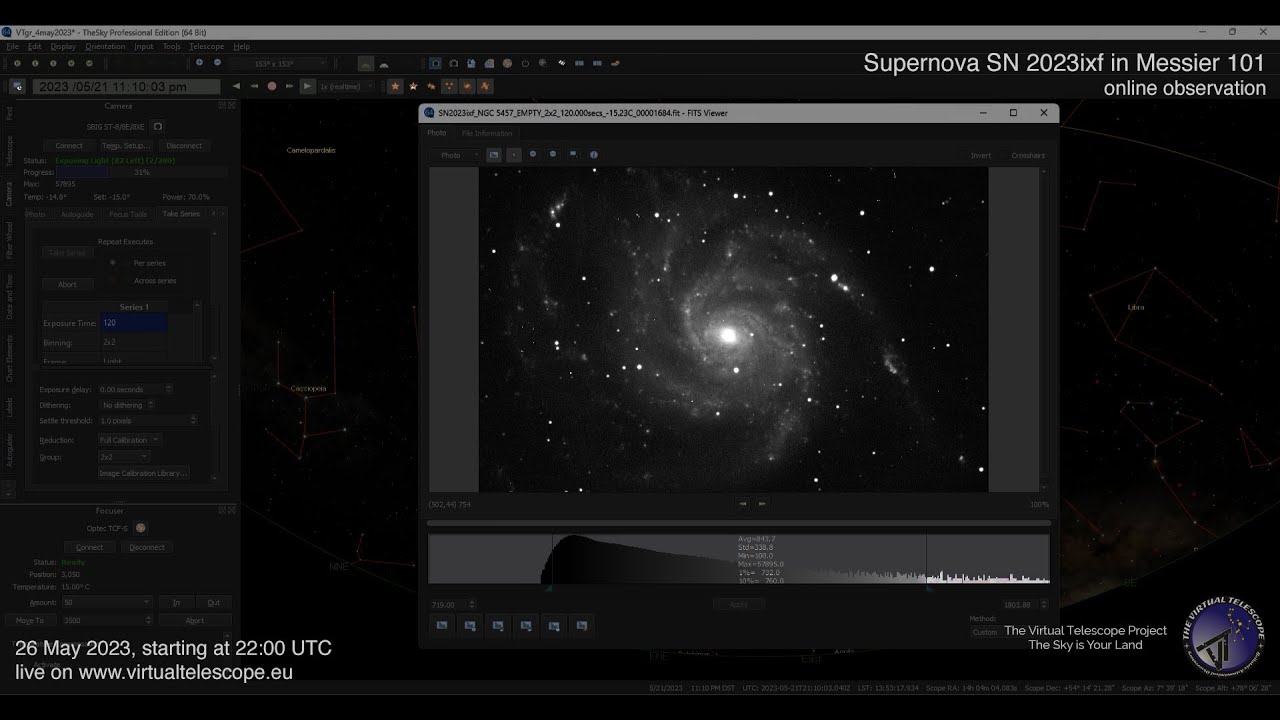Click the camera Connect button
Image resolution: width=1280 pixels, height=720 pixels.
click(x=69, y=146)
